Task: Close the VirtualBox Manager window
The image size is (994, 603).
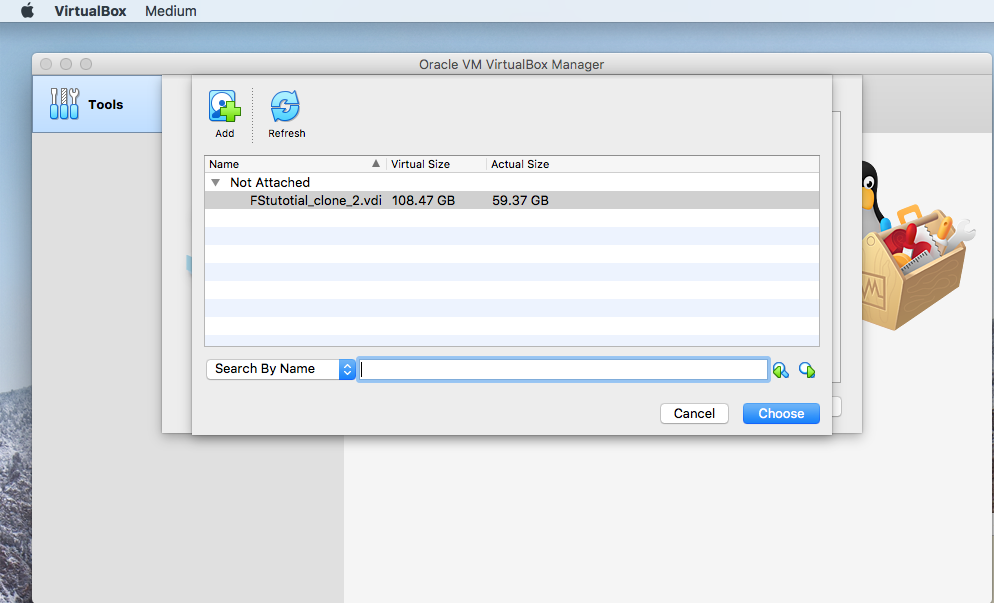Action: pos(46,64)
